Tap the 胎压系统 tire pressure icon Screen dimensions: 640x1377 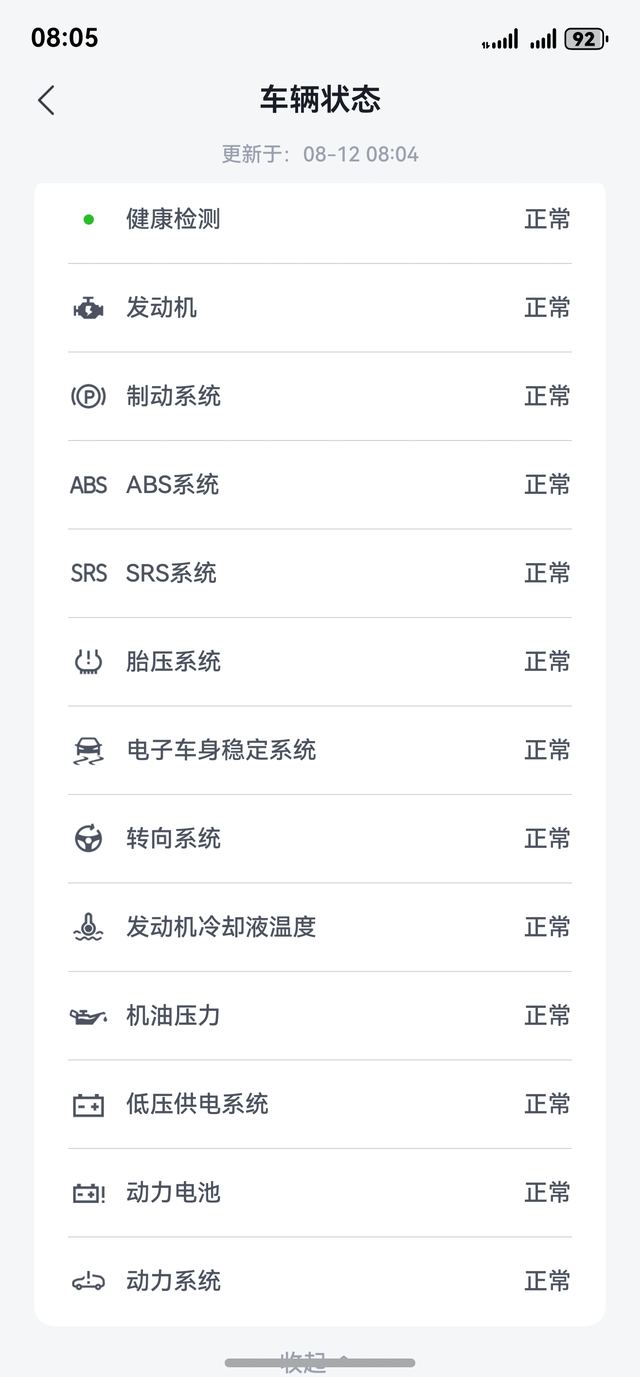[x=89, y=661]
